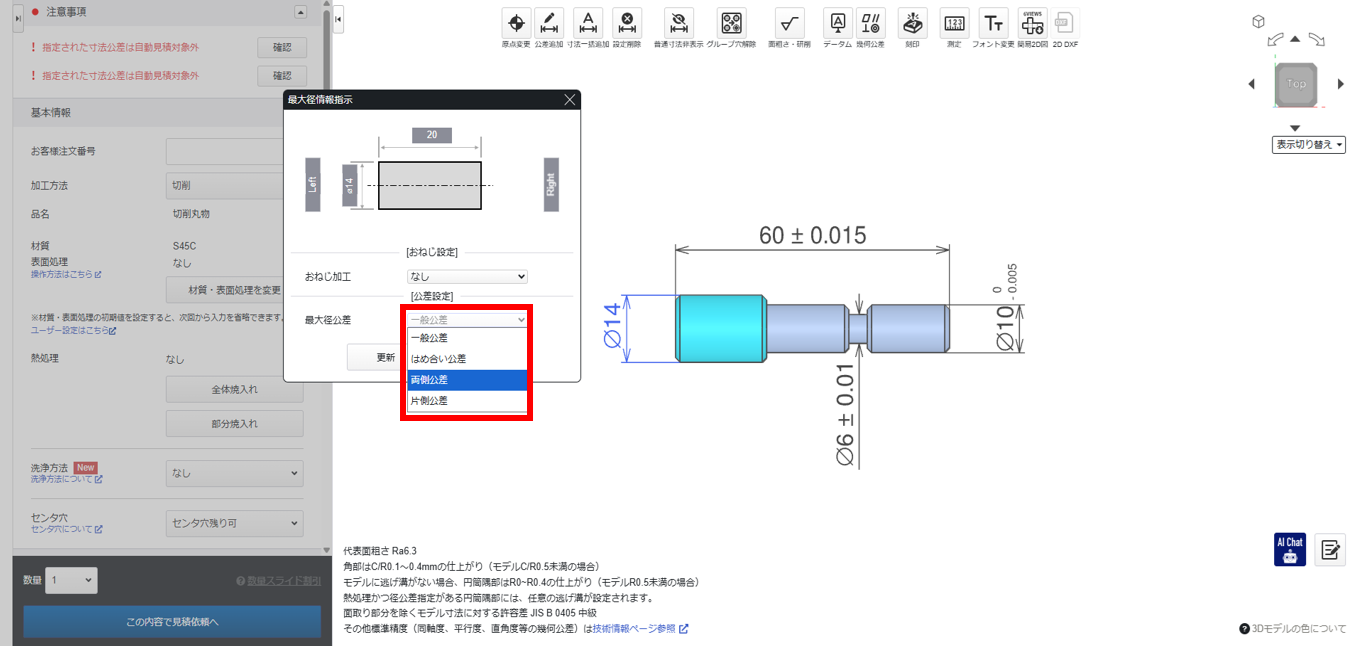Click the Top face of view cube
Viewport: 1370px width, 646px height.
pos(1296,84)
